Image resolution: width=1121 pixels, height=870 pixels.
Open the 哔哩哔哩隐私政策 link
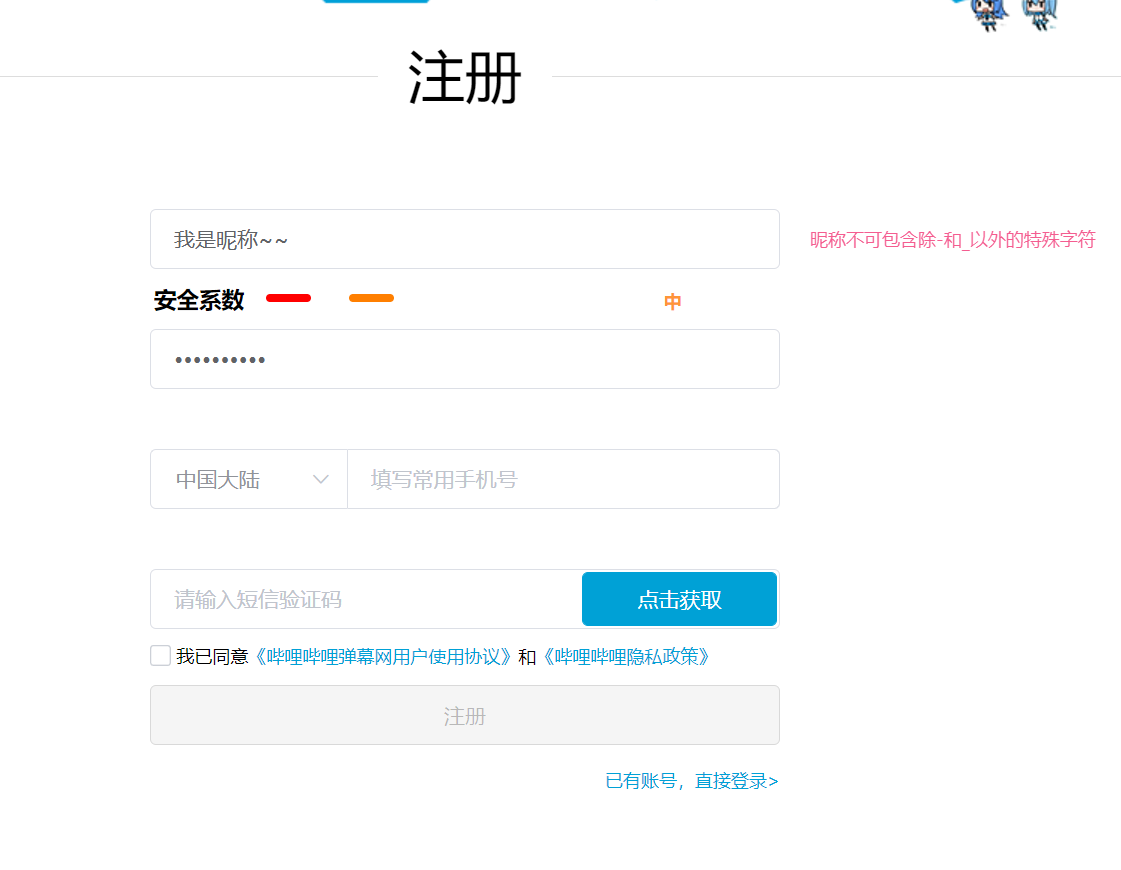click(627, 657)
